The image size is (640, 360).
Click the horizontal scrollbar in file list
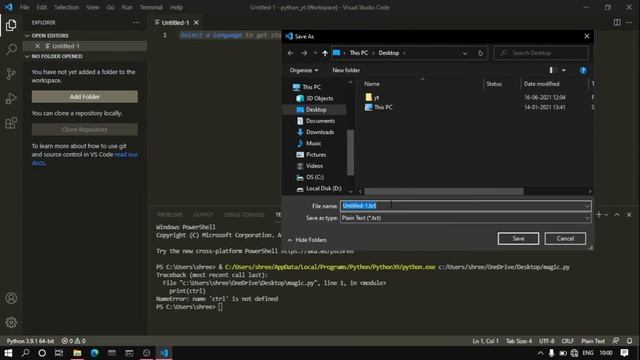444,191
